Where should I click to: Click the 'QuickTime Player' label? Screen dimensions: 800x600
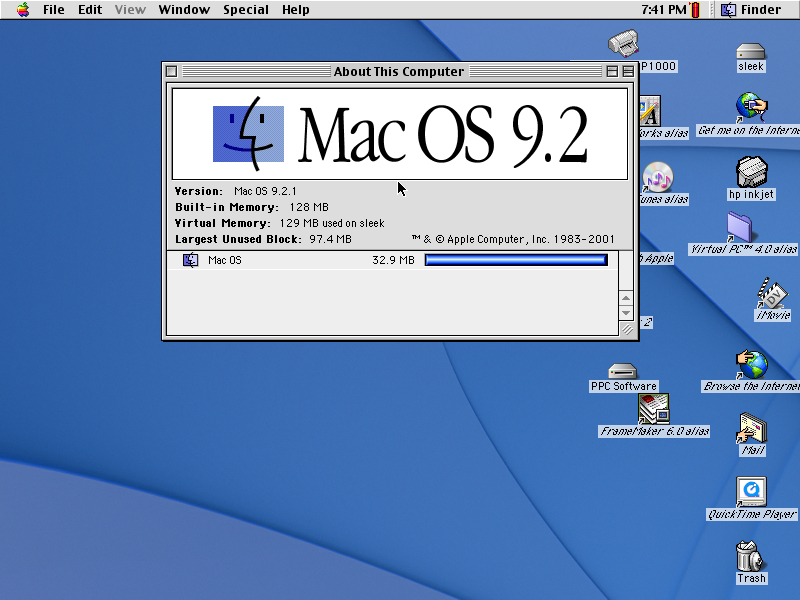click(752, 514)
